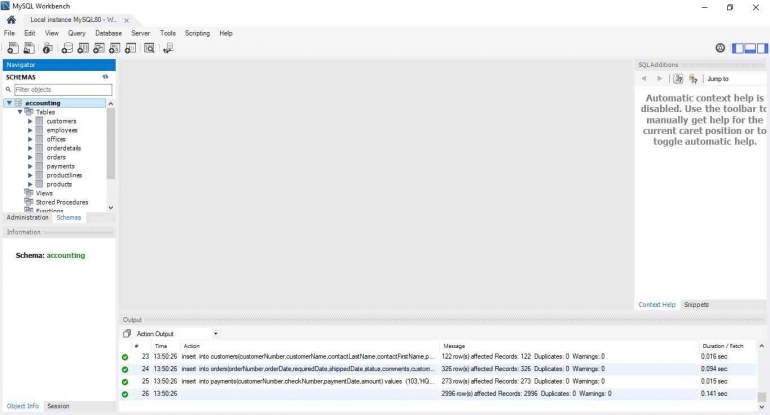Create a new SQL tab for queries
This screenshot has width=770, height=415.
[13, 48]
